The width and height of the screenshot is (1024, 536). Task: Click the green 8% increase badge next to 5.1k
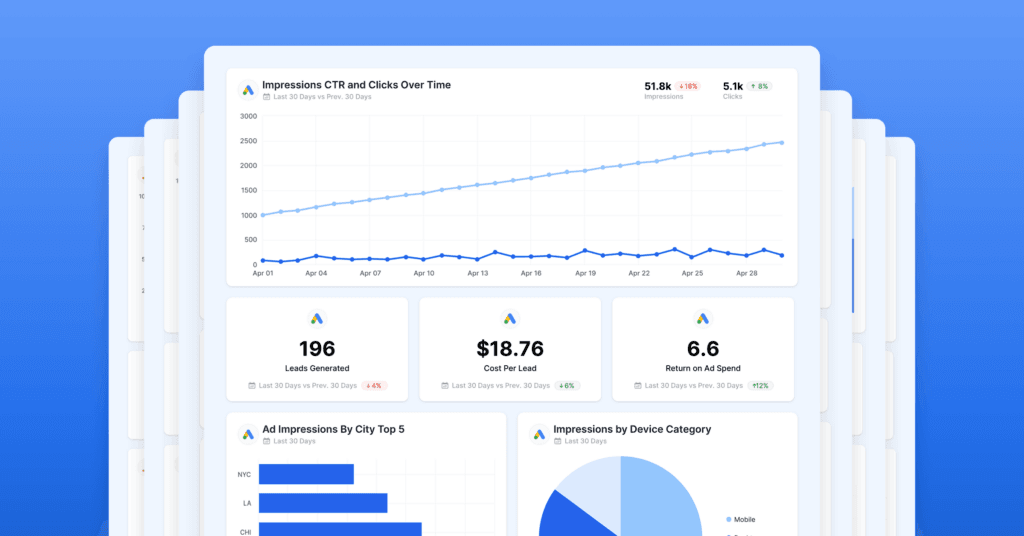pos(760,86)
